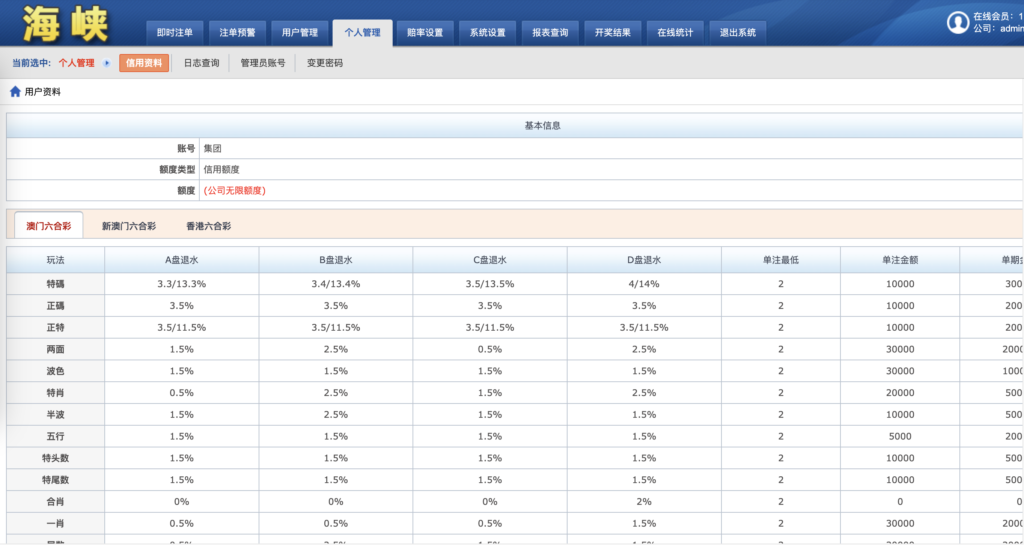Open the 在线统计 page

[675, 32]
